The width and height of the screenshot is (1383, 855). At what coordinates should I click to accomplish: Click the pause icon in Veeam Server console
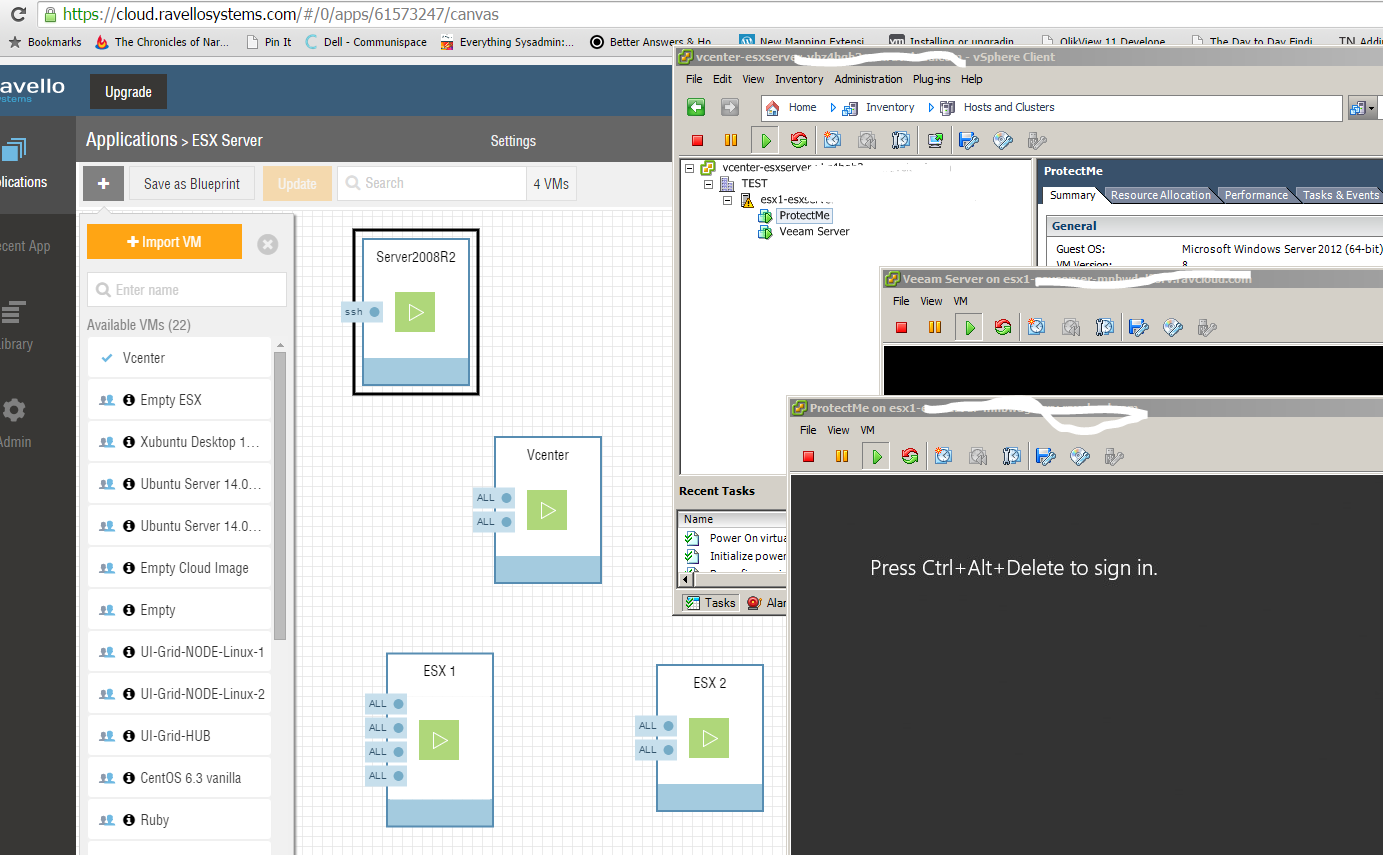coord(935,327)
